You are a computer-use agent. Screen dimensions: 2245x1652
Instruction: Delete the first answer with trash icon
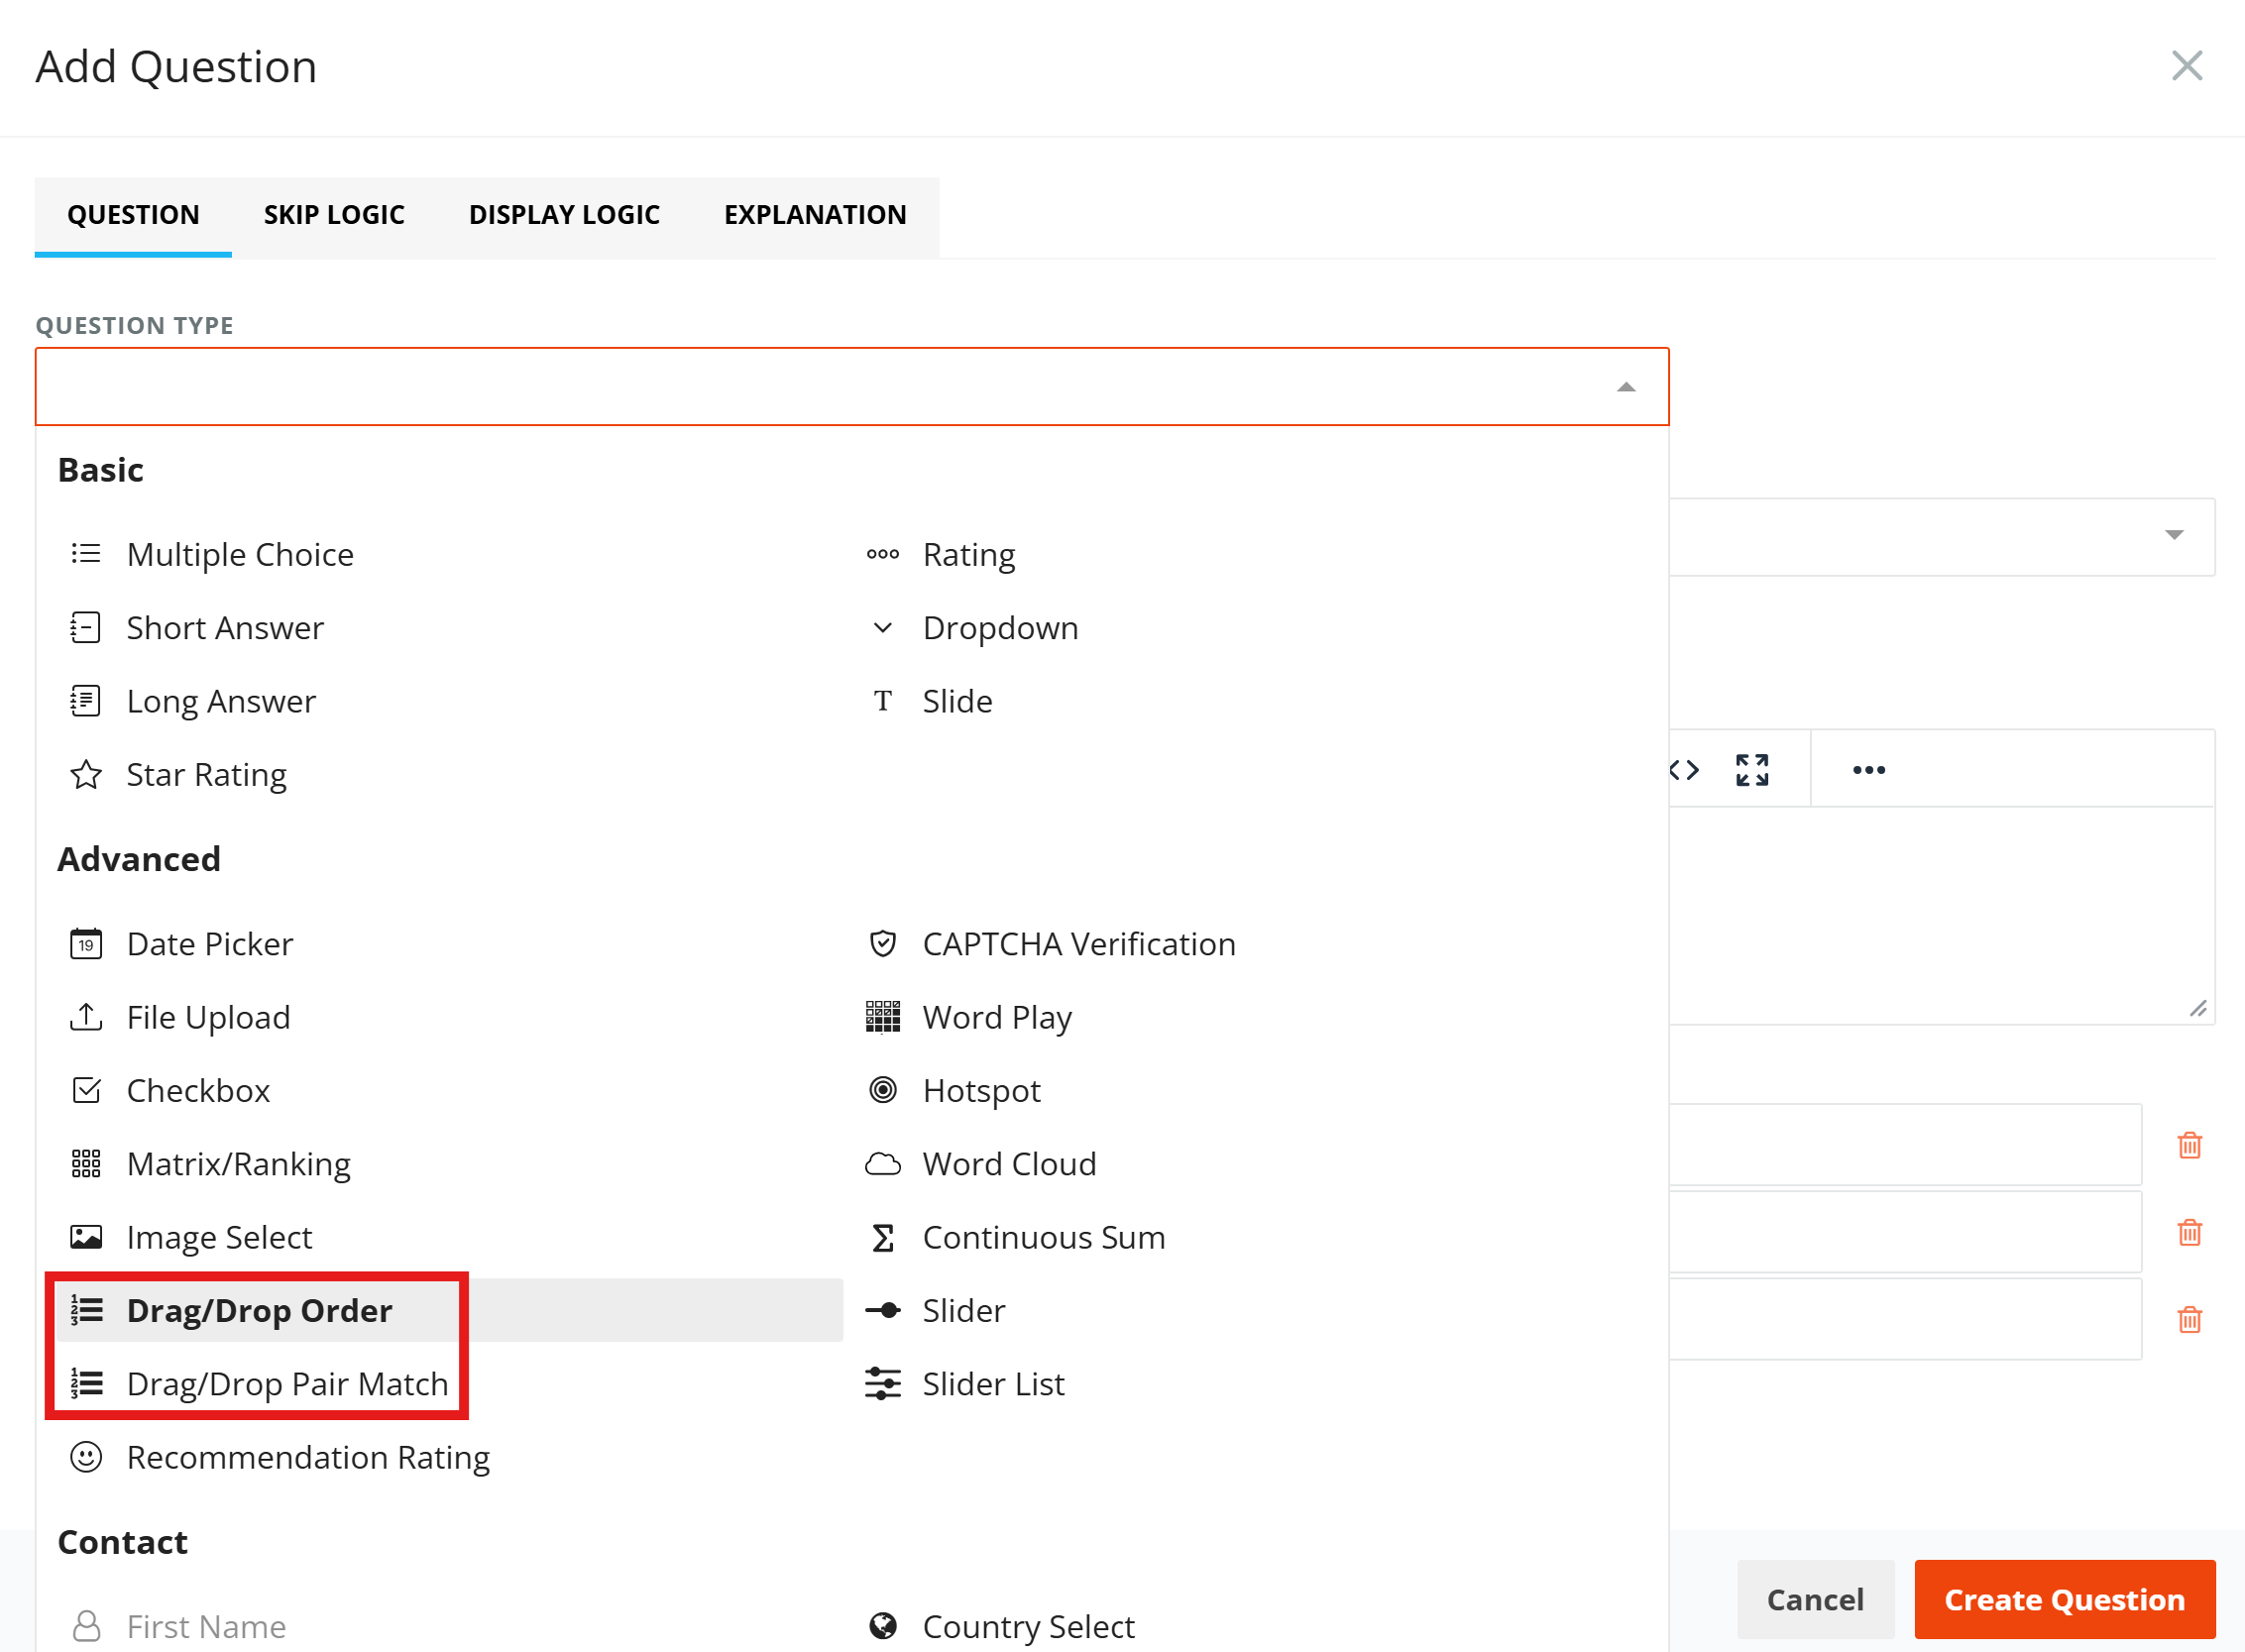[x=2189, y=1145]
